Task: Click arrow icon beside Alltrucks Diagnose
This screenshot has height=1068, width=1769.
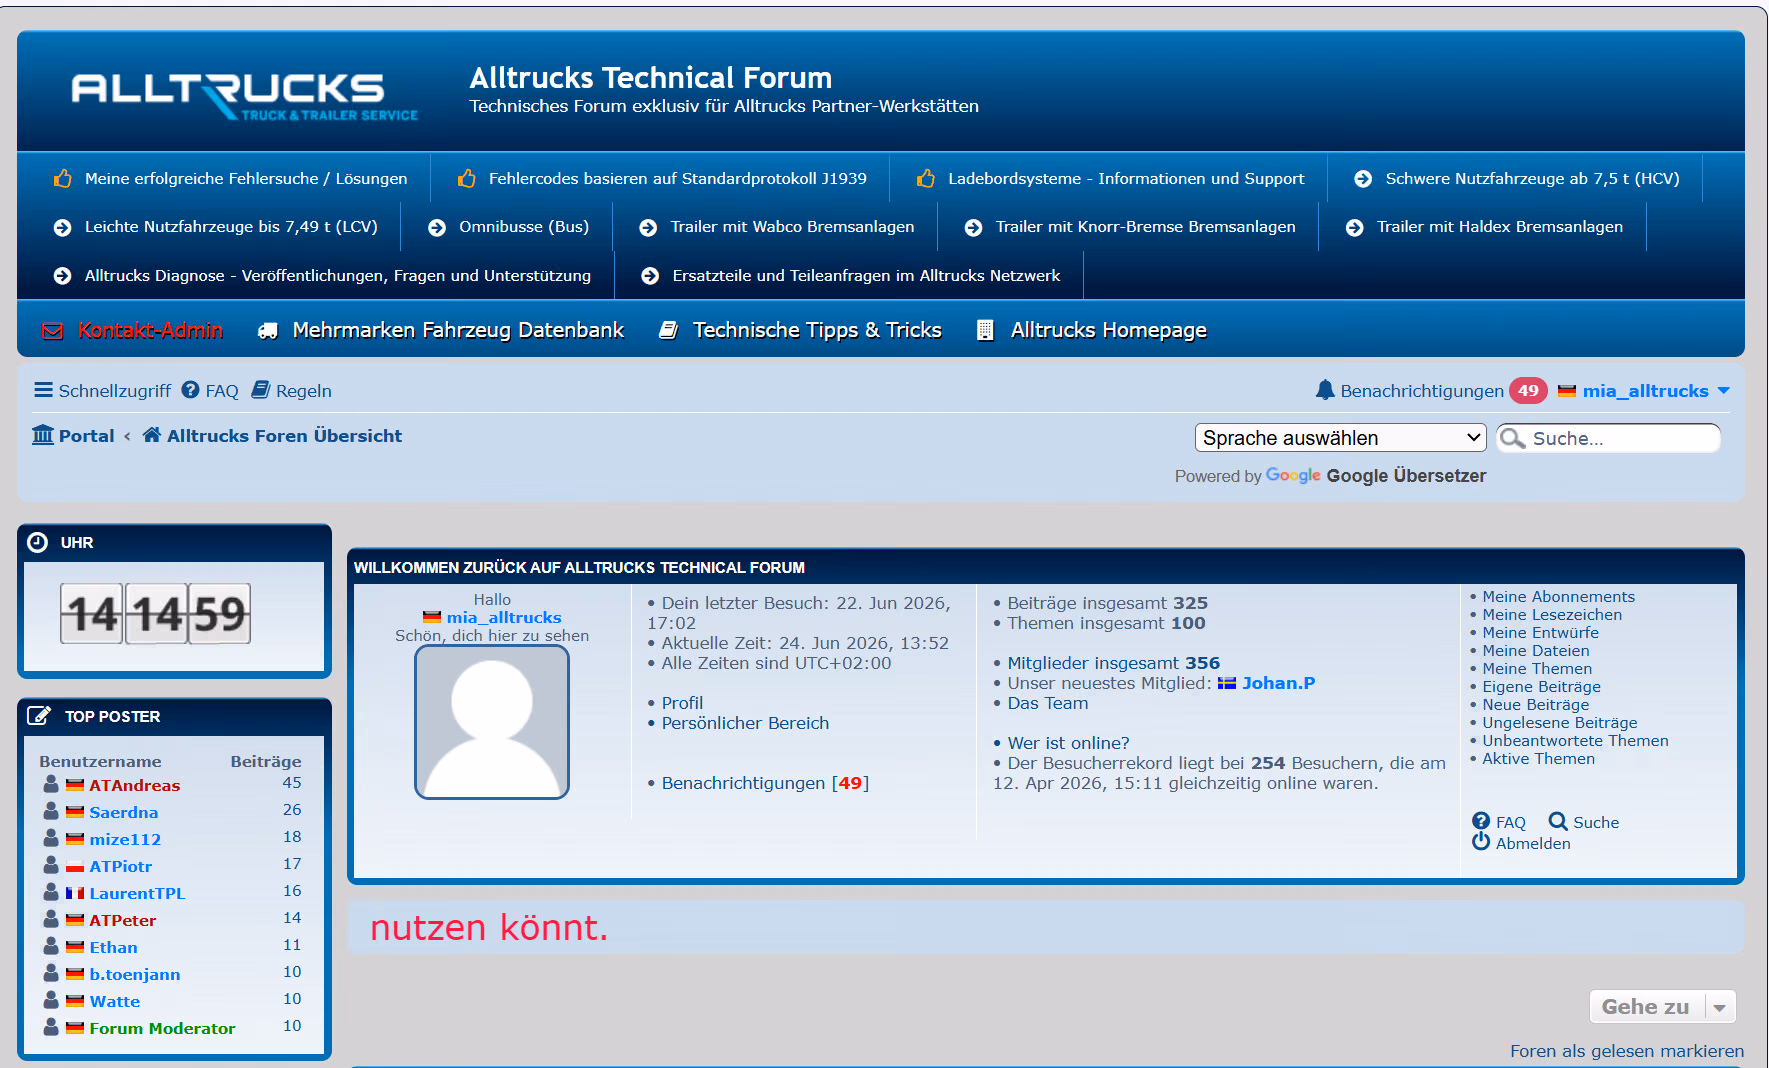Action: (x=62, y=276)
